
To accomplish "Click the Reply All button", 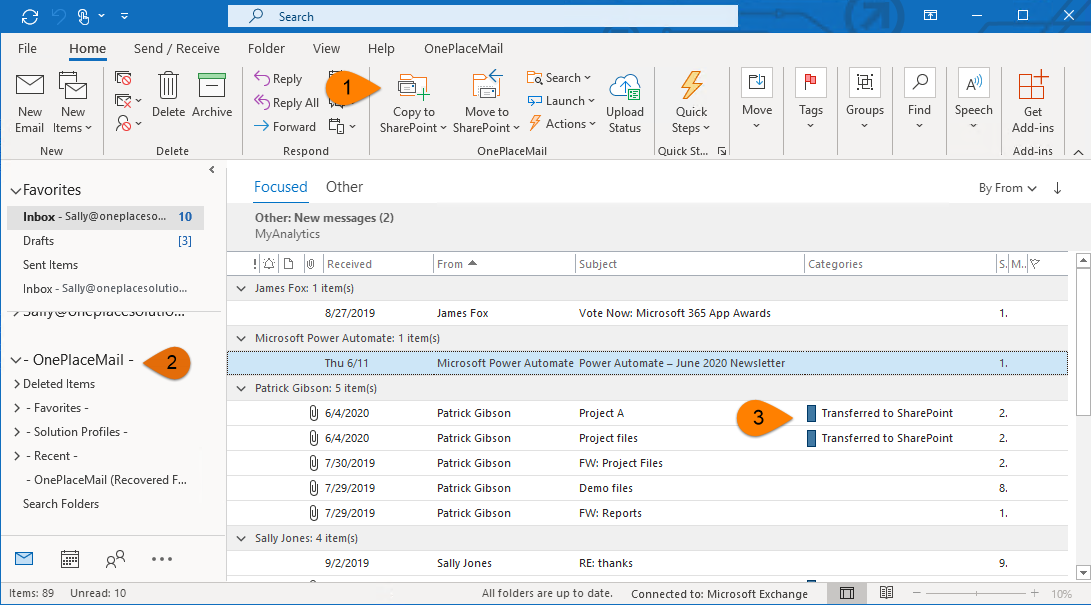I will [x=287, y=103].
